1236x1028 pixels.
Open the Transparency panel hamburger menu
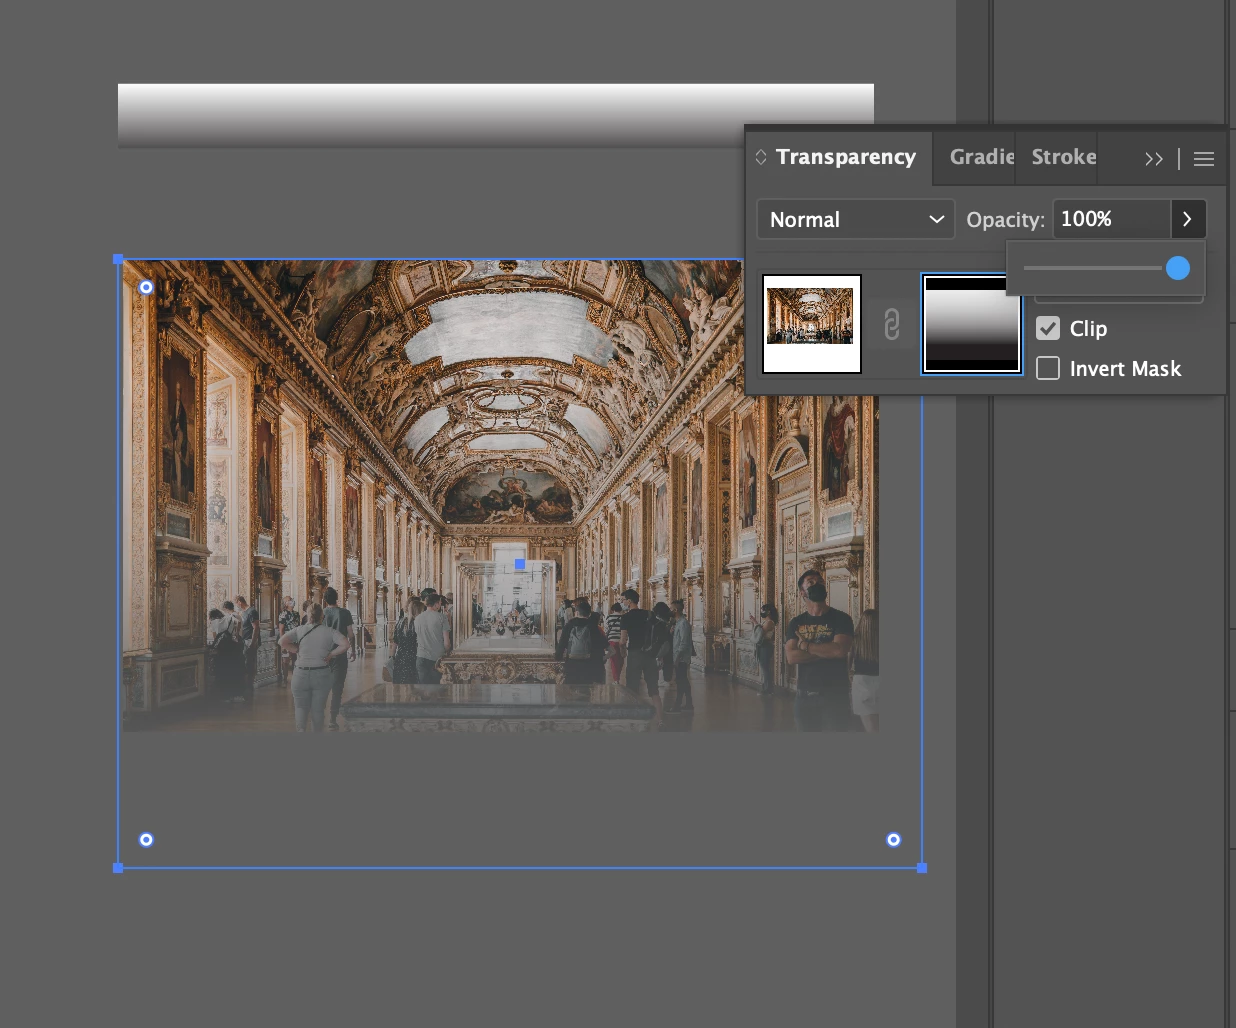click(1204, 159)
